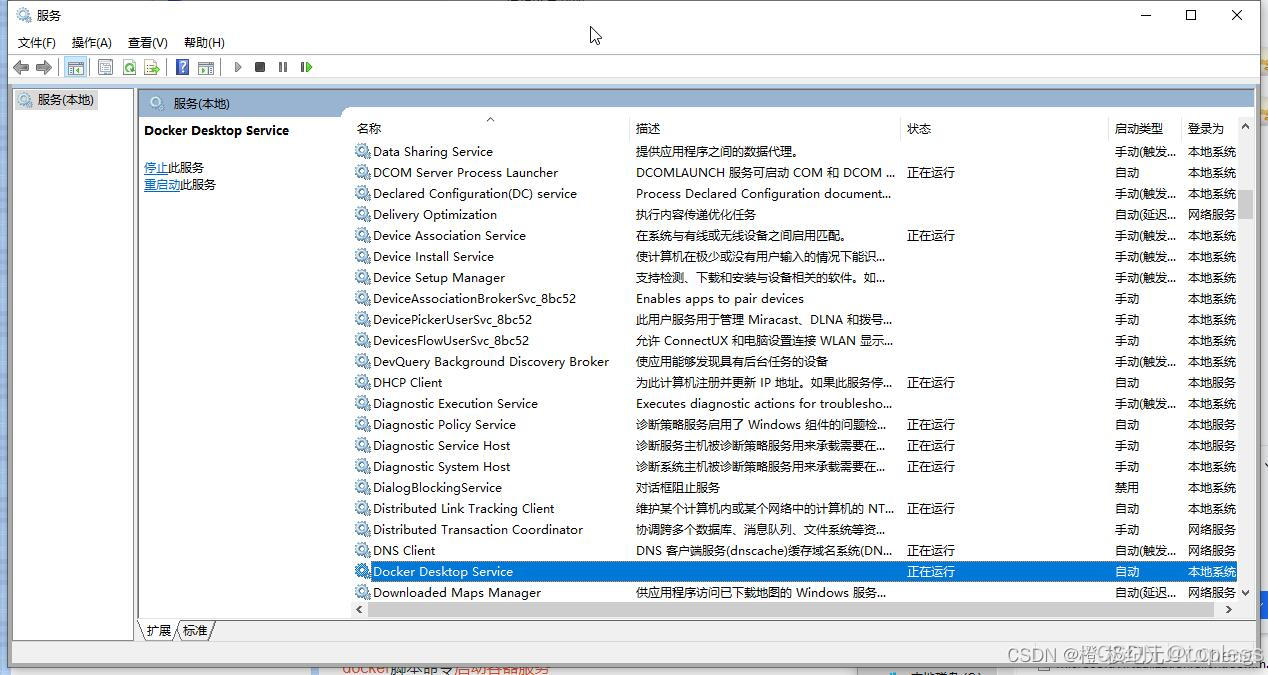Open the 操作(A) menu
1268x675 pixels.
pyautogui.click(x=91, y=42)
